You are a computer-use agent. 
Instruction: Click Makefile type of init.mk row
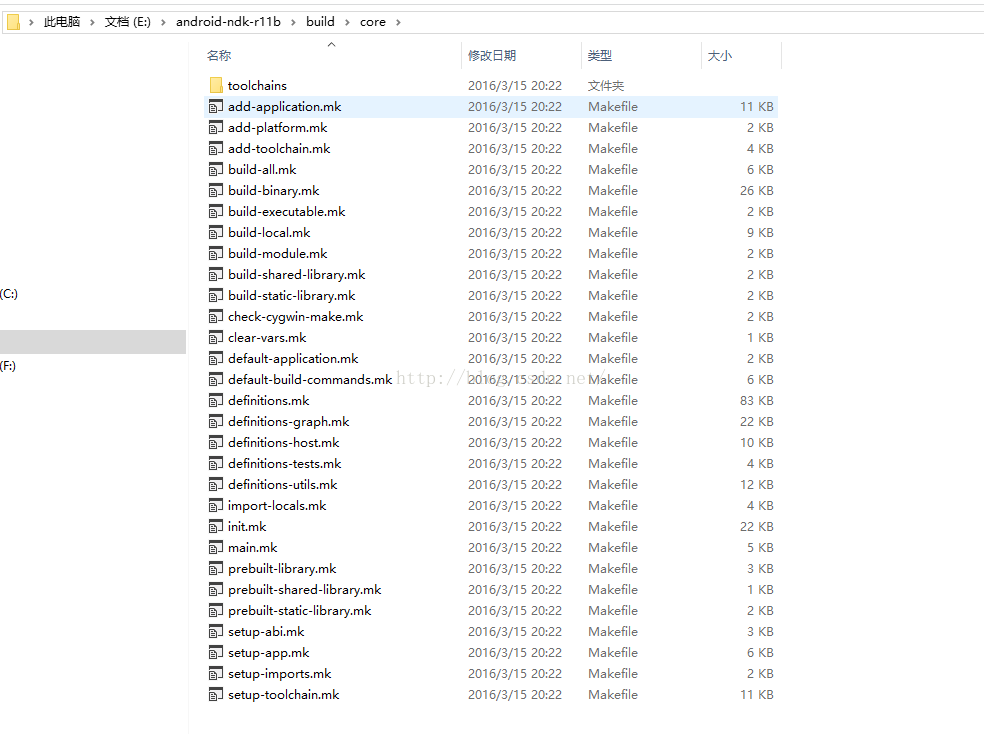coord(612,527)
